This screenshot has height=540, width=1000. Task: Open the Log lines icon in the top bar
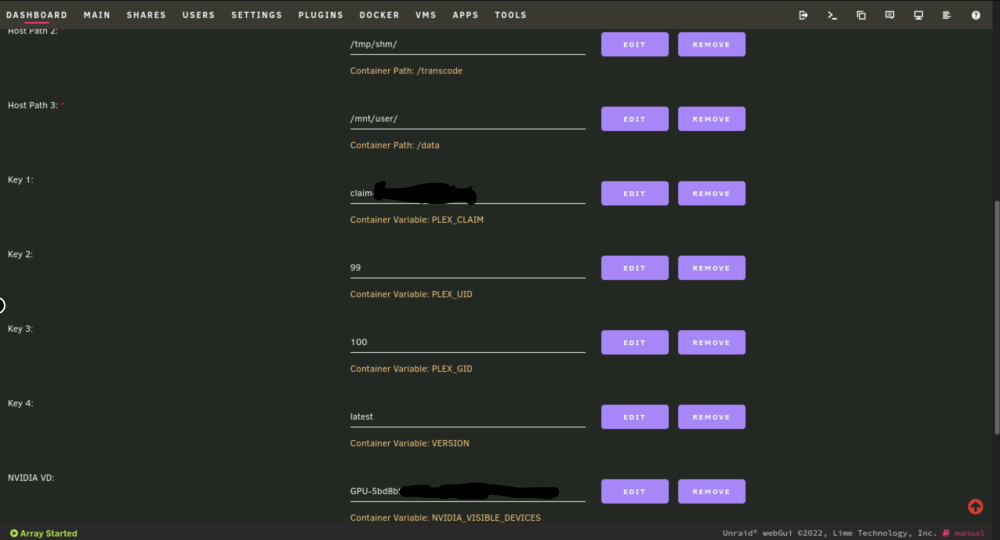(946, 15)
